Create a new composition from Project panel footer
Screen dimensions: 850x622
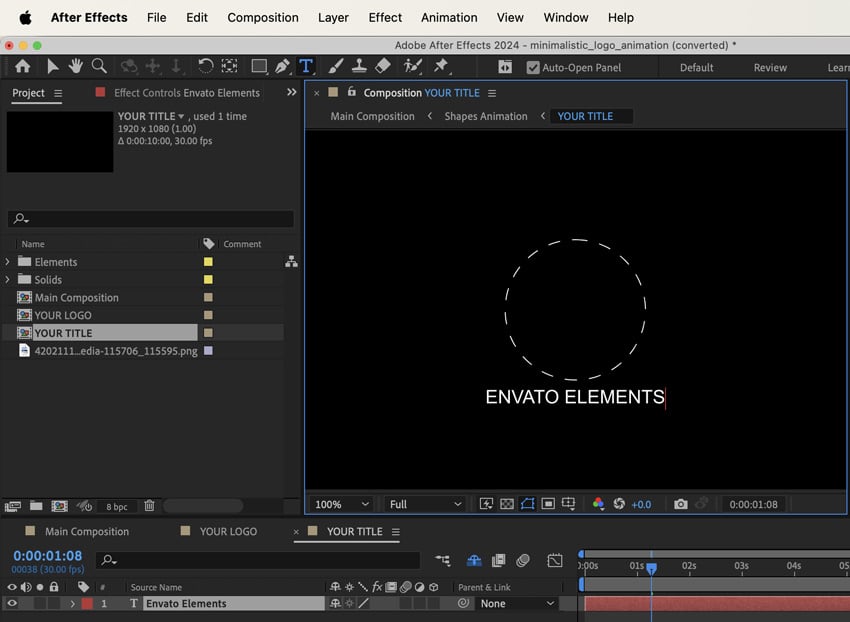click(x=59, y=506)
